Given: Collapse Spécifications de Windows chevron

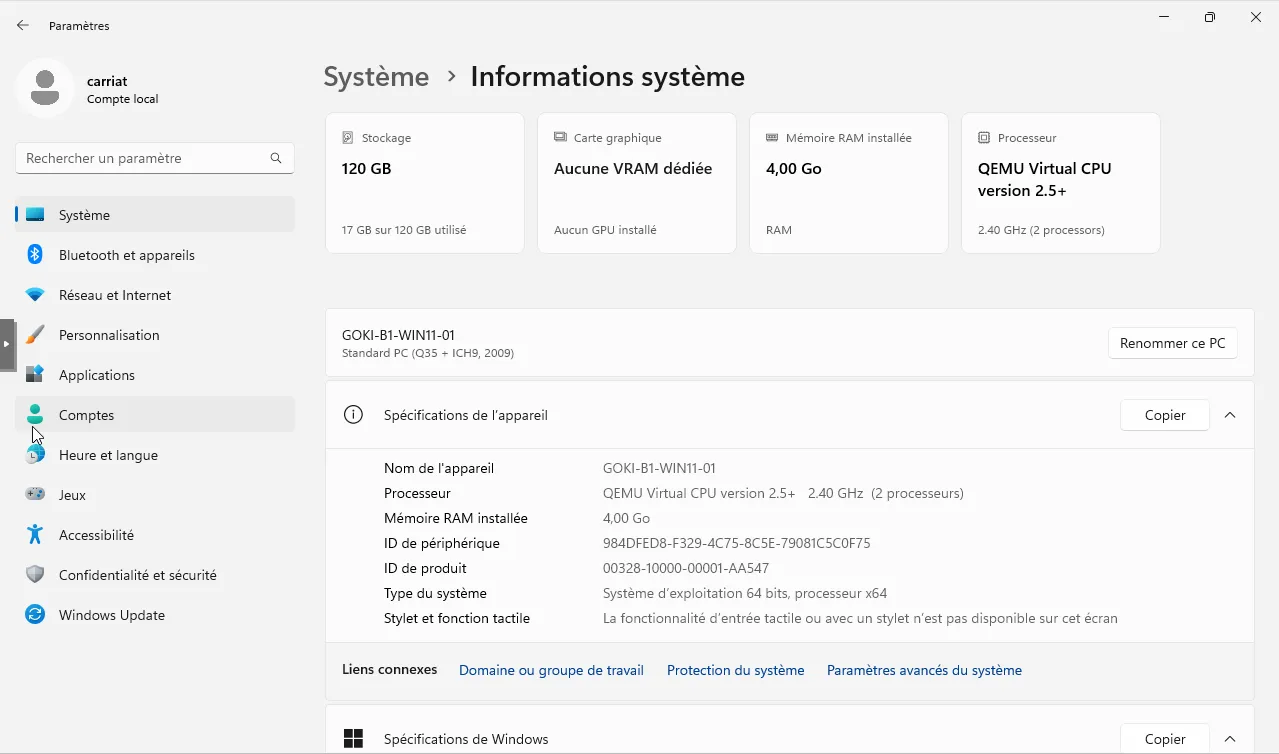Looking at the screenshot, I should (1230, 739).
